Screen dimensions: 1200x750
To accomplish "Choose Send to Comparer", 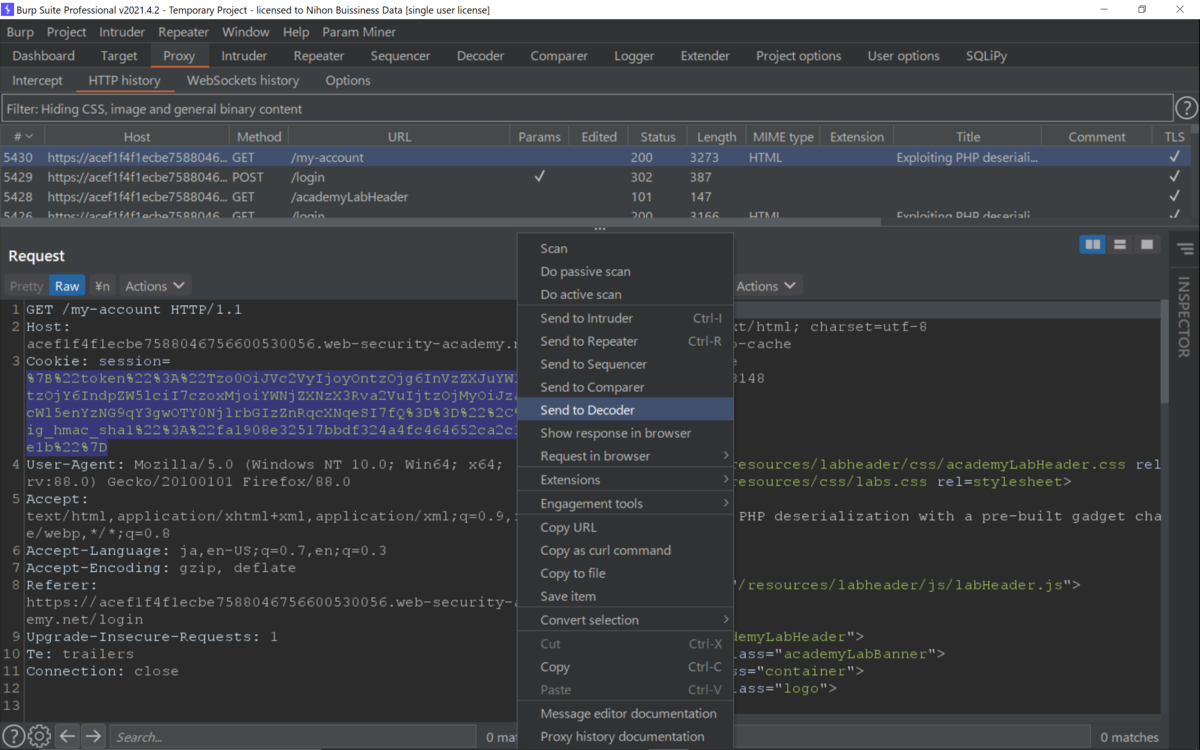I will tap(625, 387).
